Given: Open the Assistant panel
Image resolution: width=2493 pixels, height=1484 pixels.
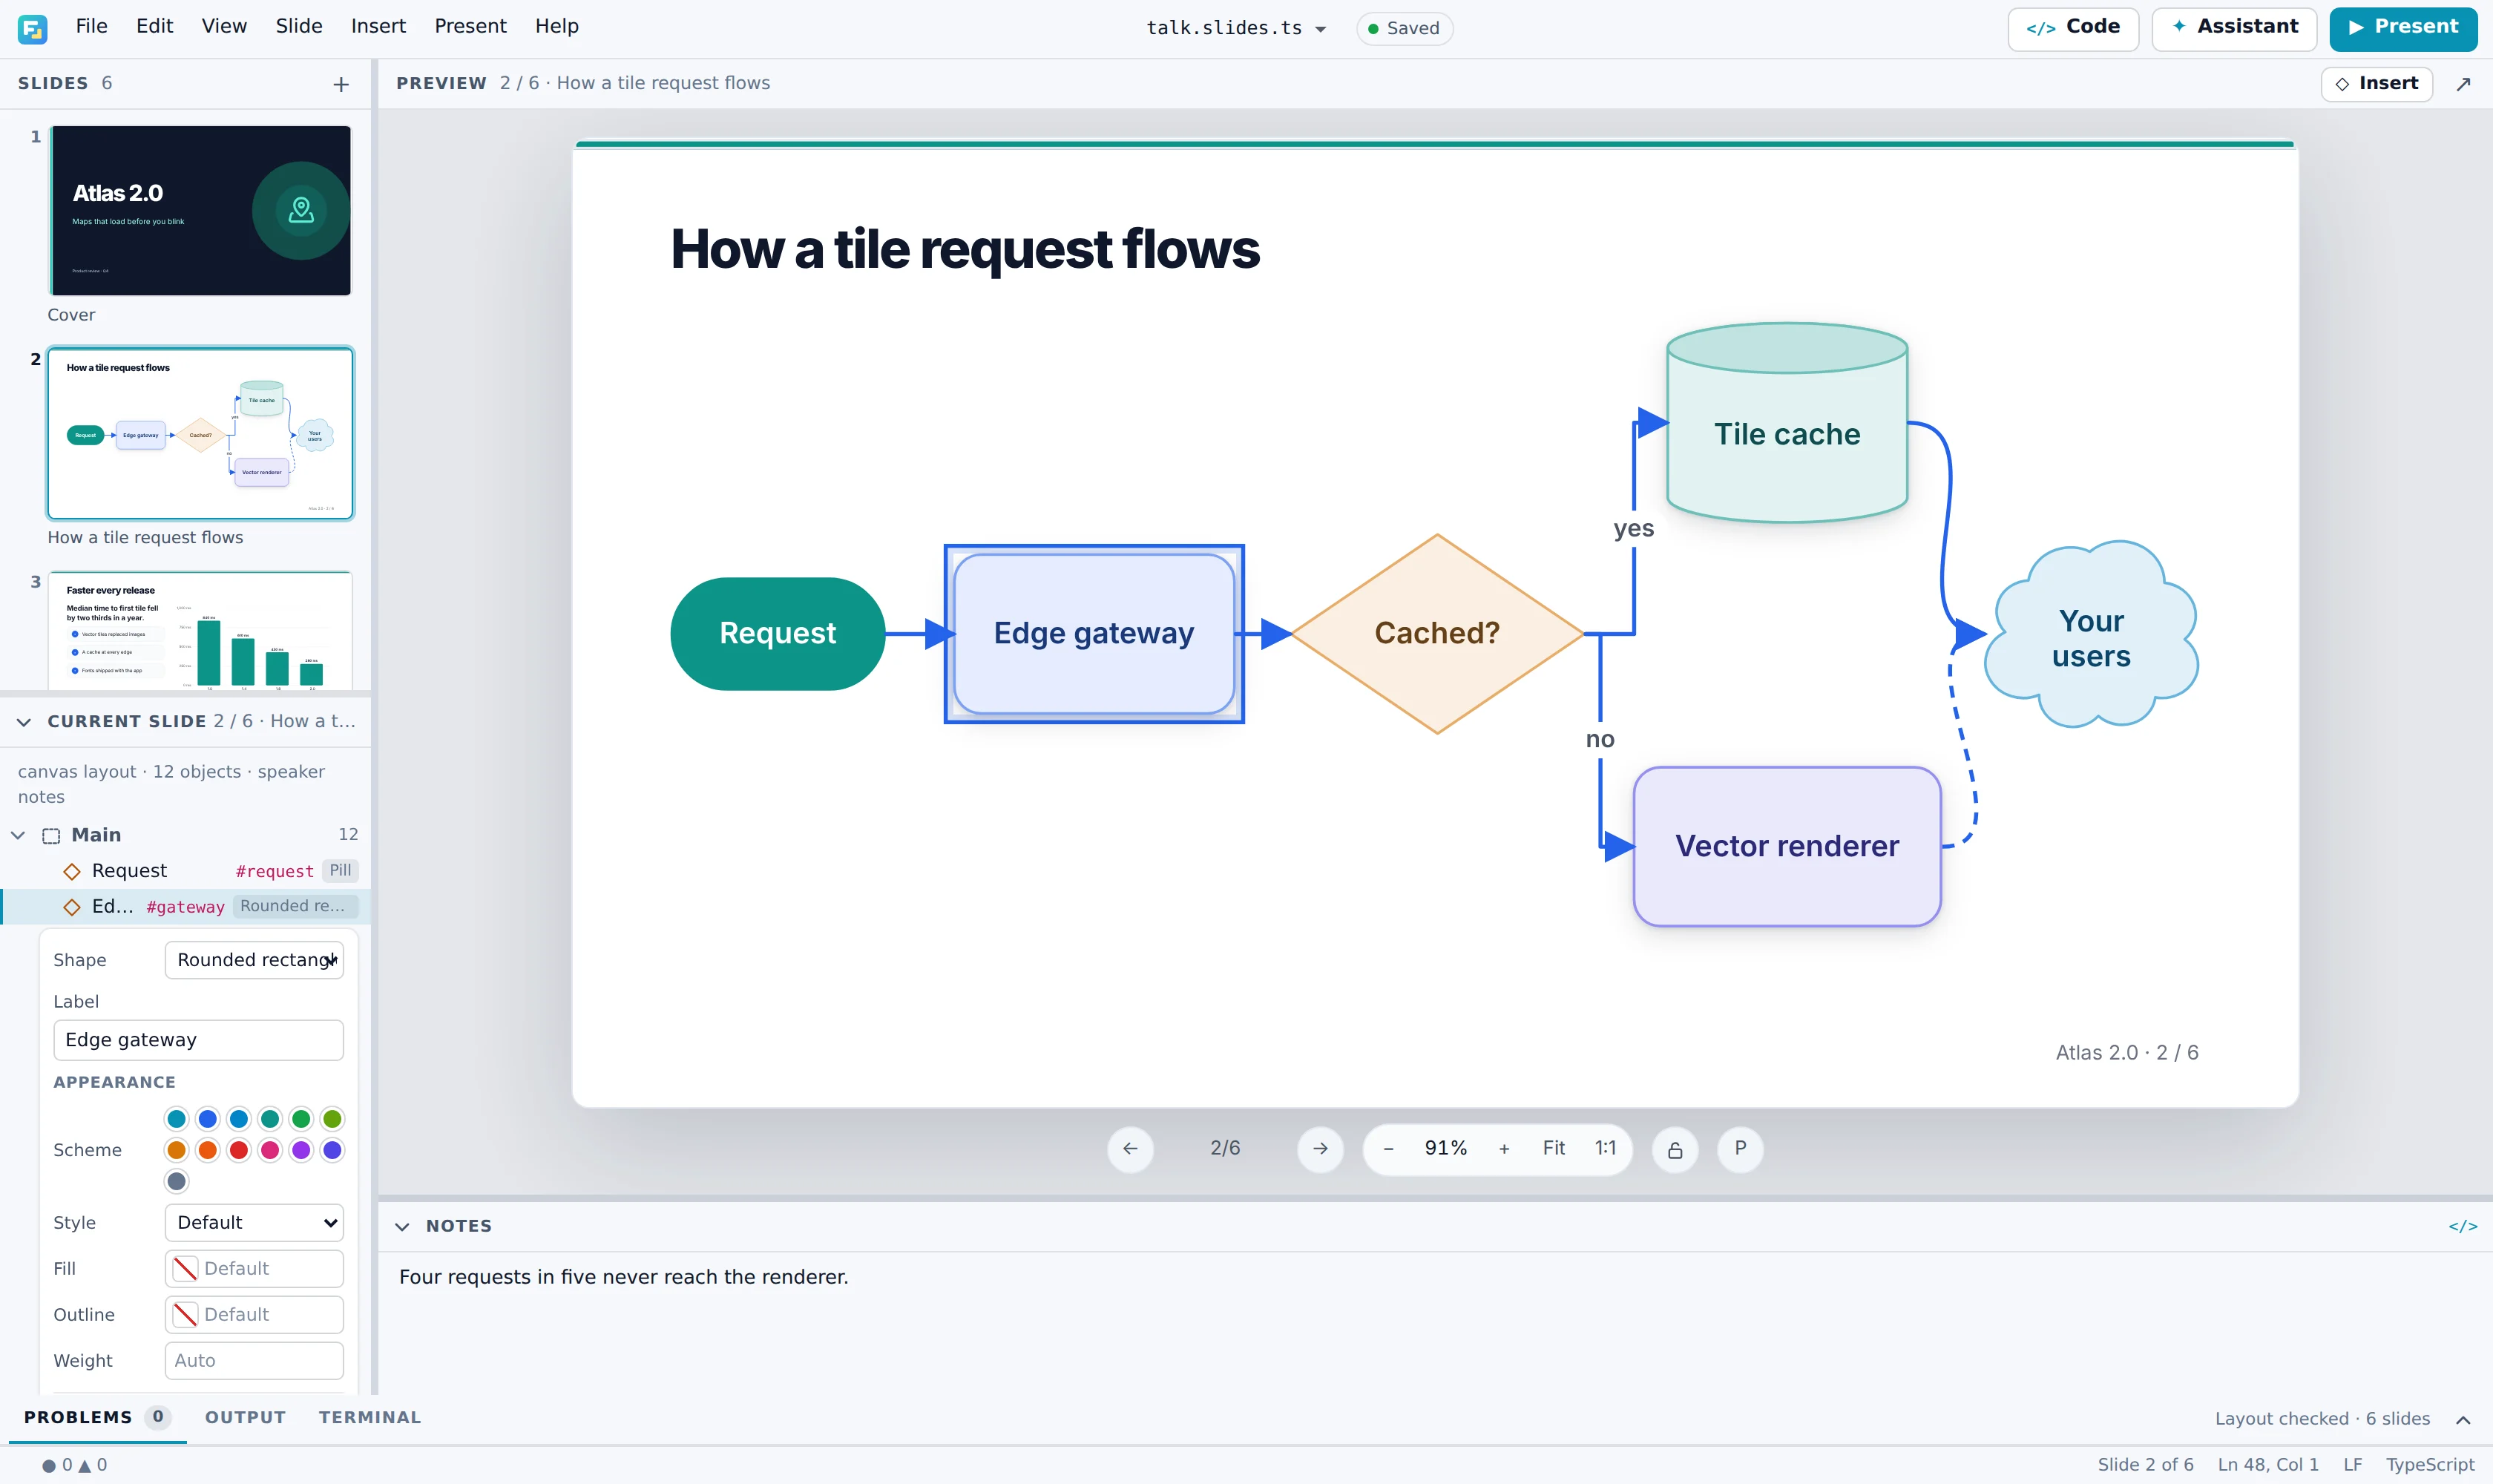Looking at the screenshot, I should click(2234, 28).
